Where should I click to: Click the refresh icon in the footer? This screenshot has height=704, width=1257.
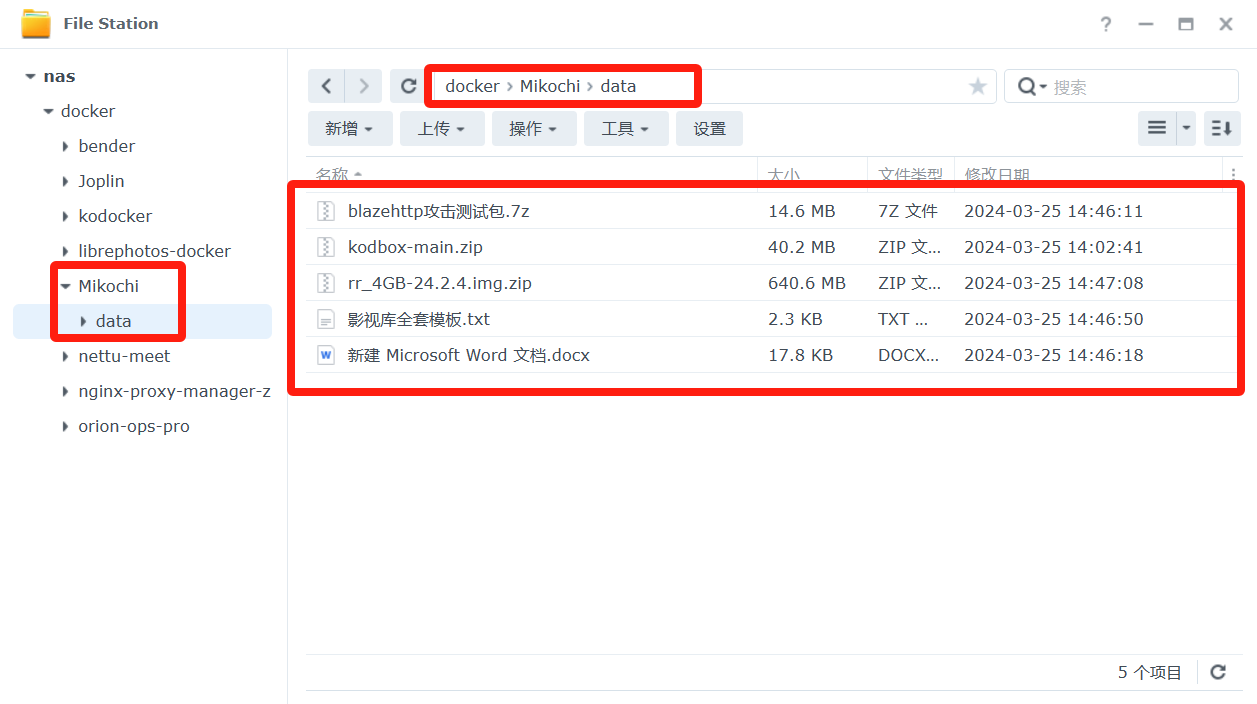[1217, 672]
